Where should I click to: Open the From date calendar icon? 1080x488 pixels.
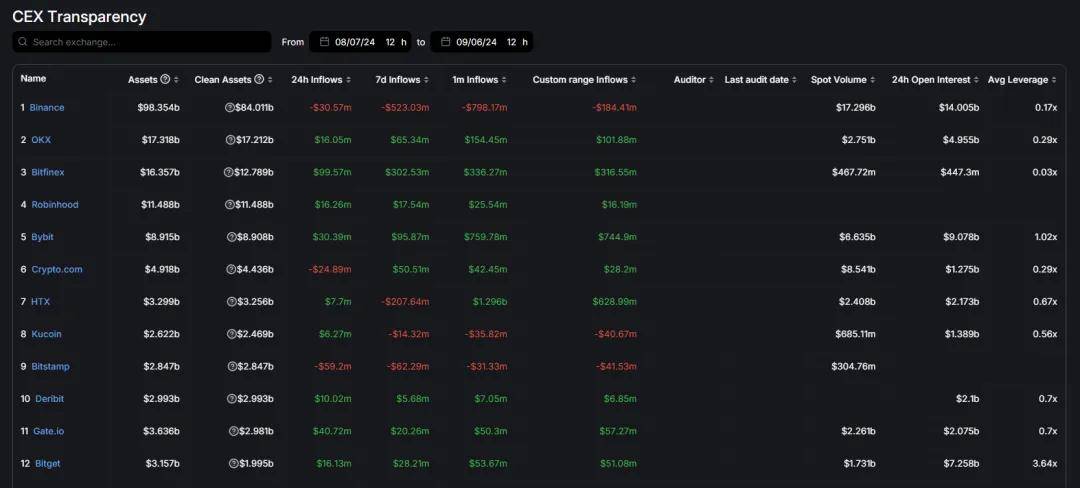324,42
